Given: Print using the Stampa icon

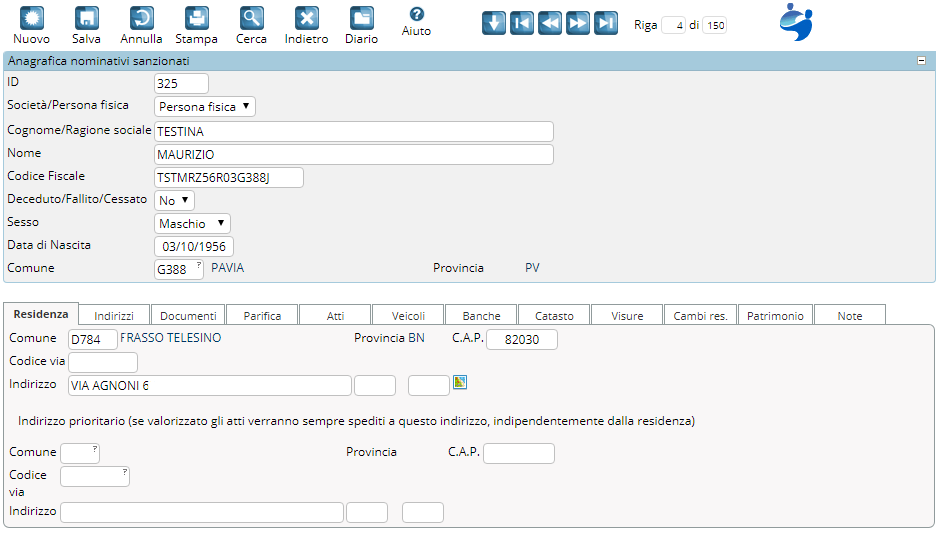Looking at the screenshot, I should (x=197, y=19).
